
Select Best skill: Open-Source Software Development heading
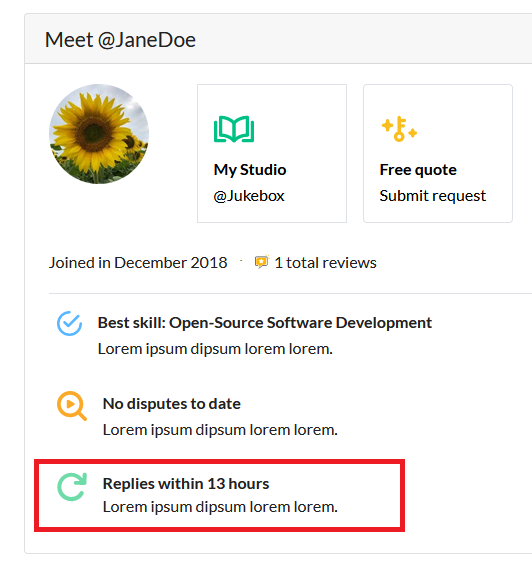click(x=265, y=323)
